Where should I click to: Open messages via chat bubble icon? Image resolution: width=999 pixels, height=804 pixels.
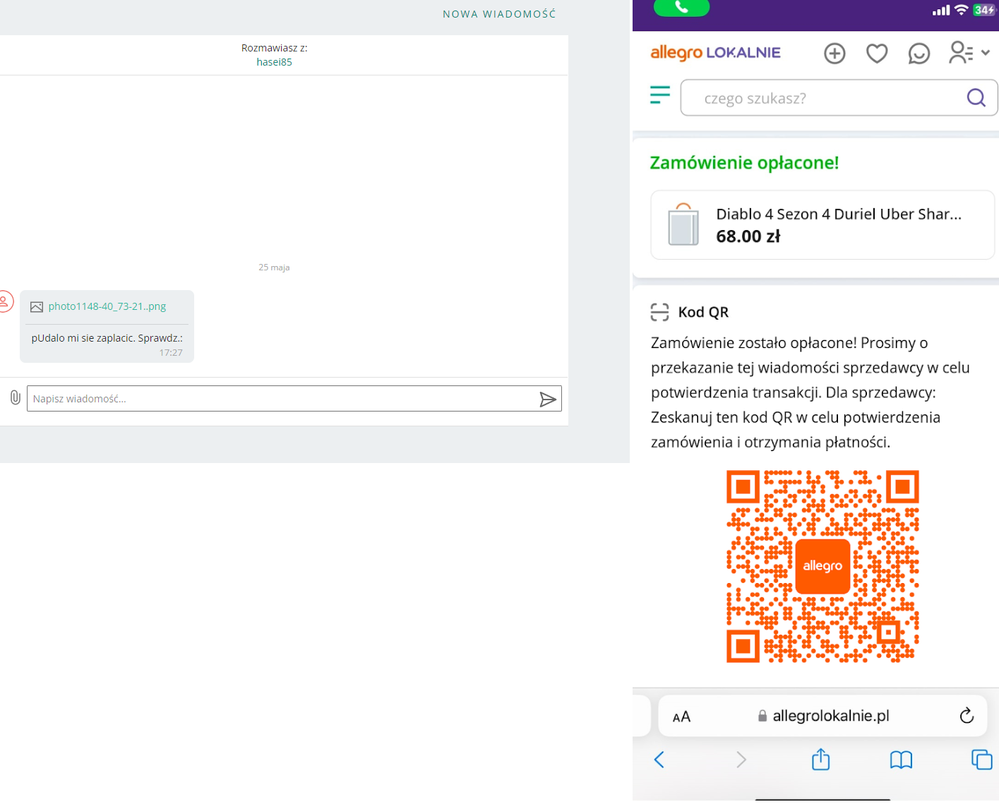click(918, 54)
